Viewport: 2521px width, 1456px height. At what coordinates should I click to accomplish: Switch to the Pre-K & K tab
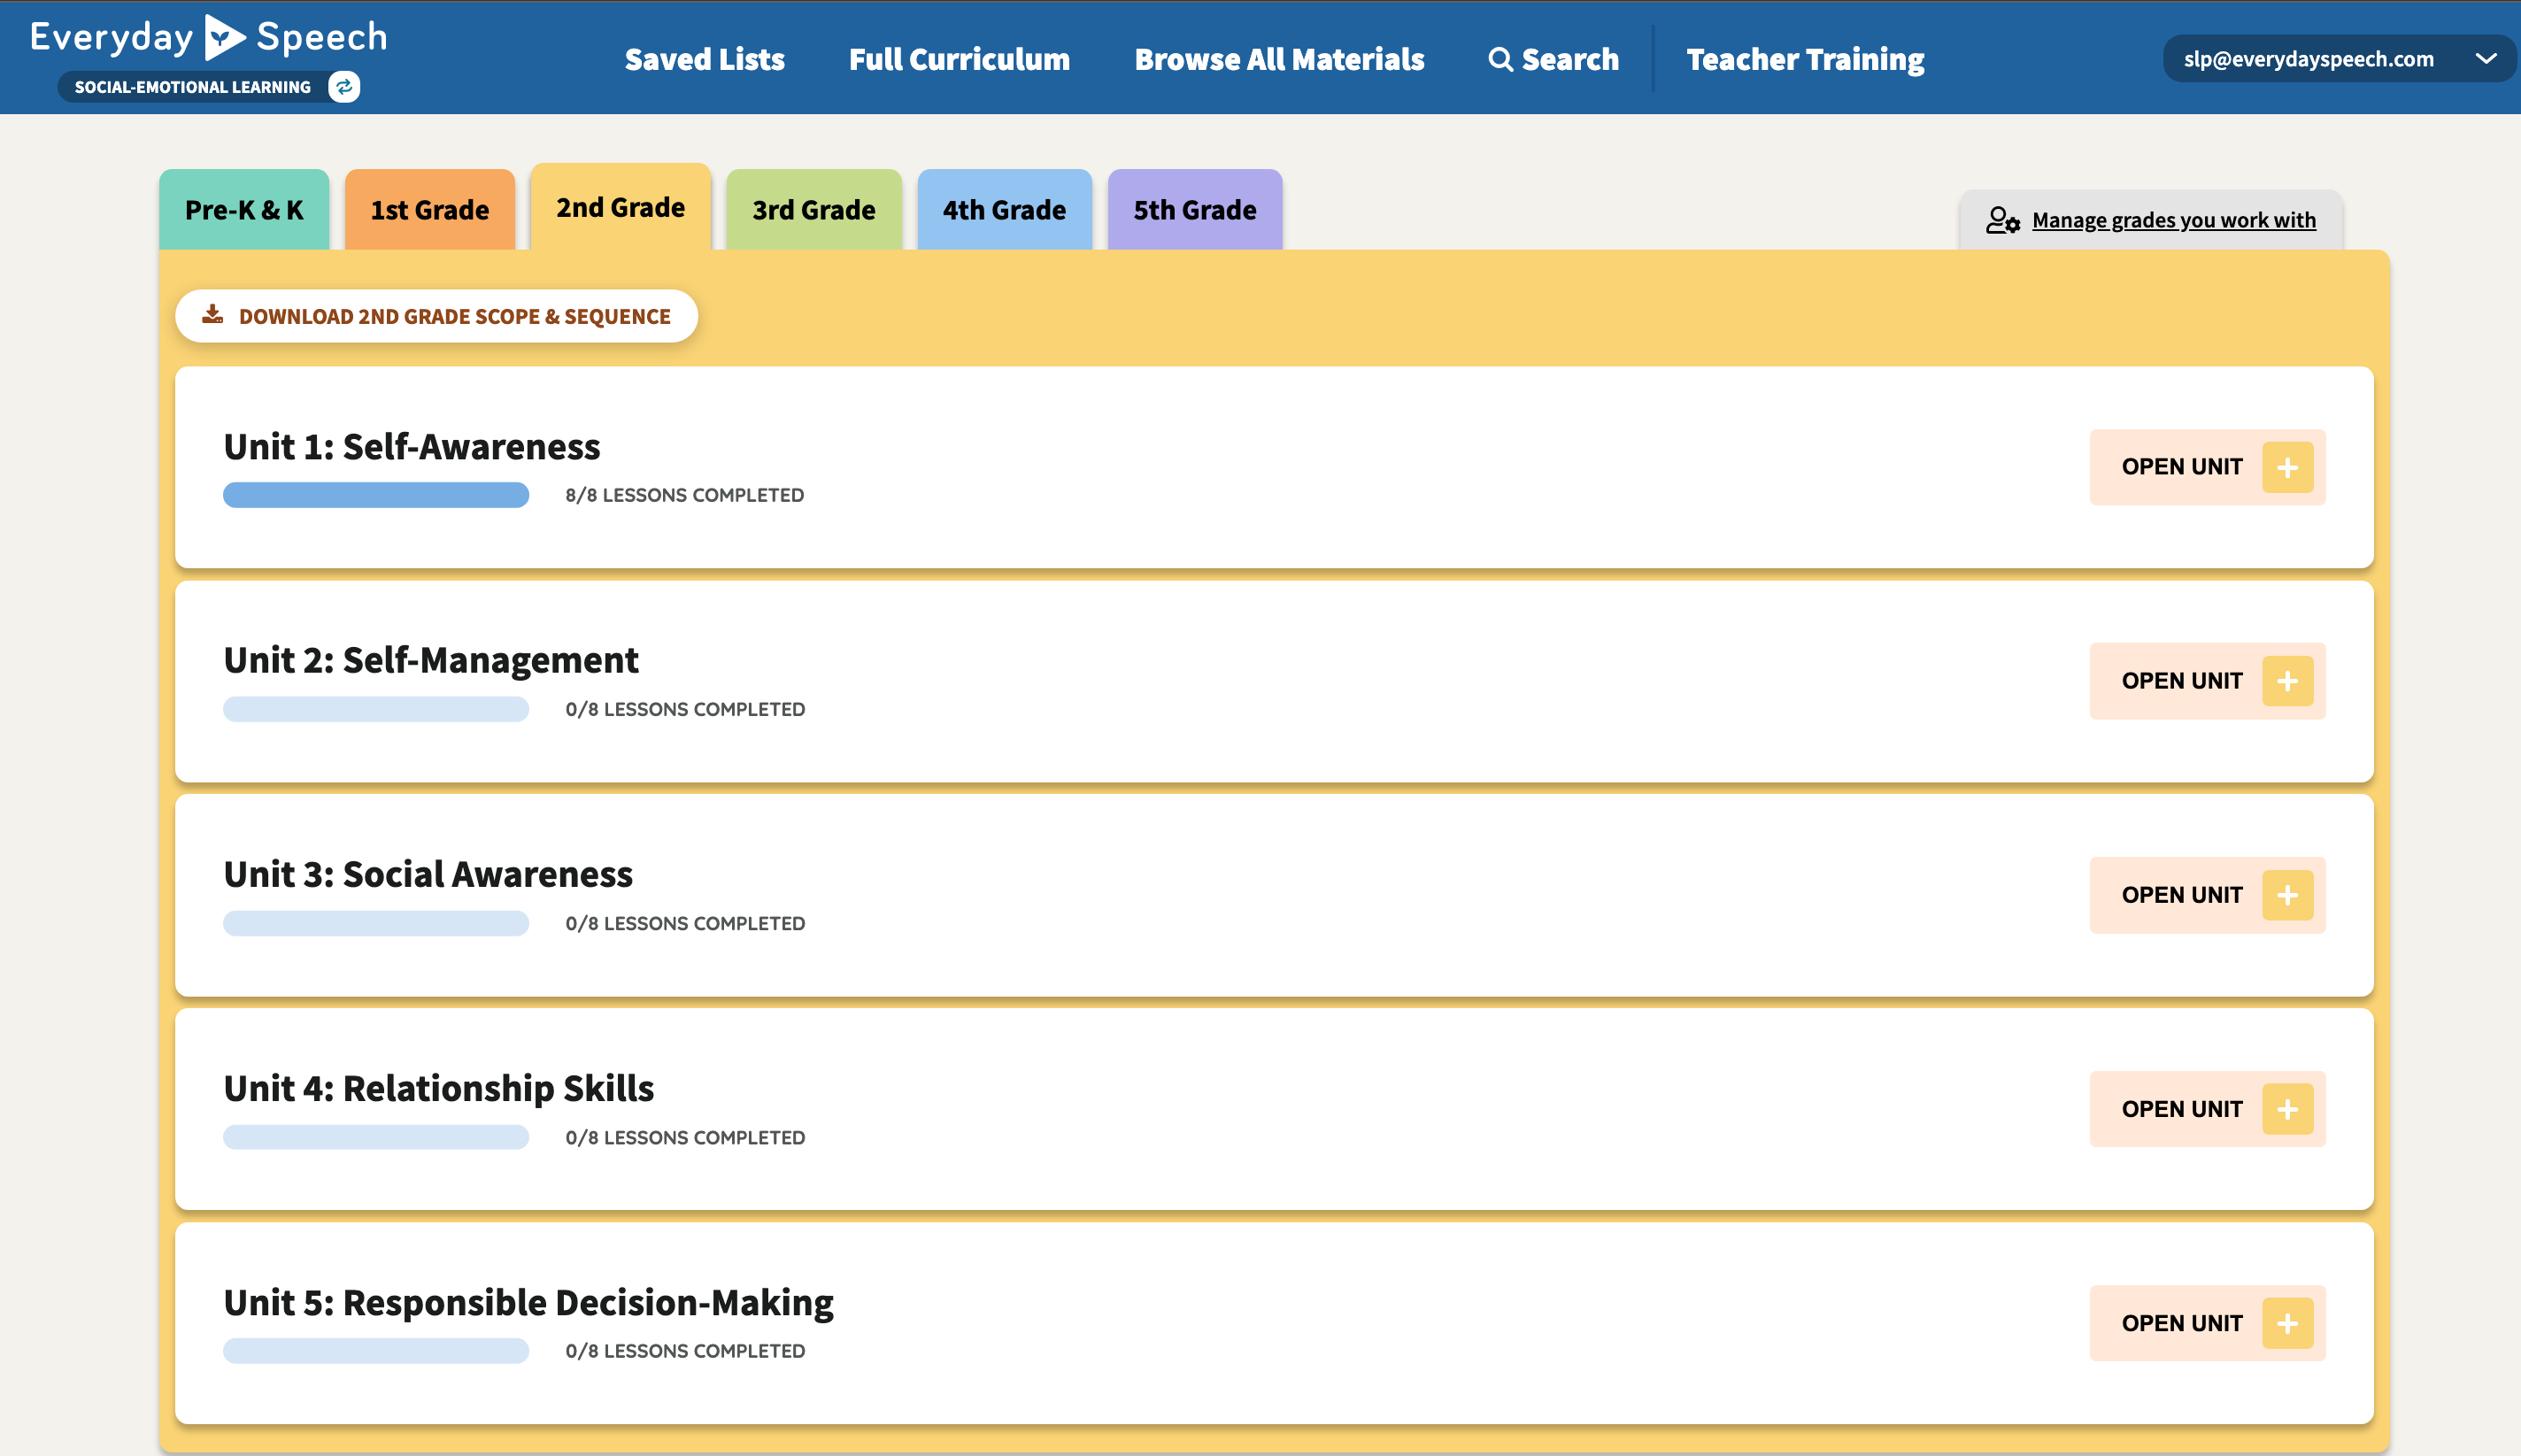click(x=244, y=210)
